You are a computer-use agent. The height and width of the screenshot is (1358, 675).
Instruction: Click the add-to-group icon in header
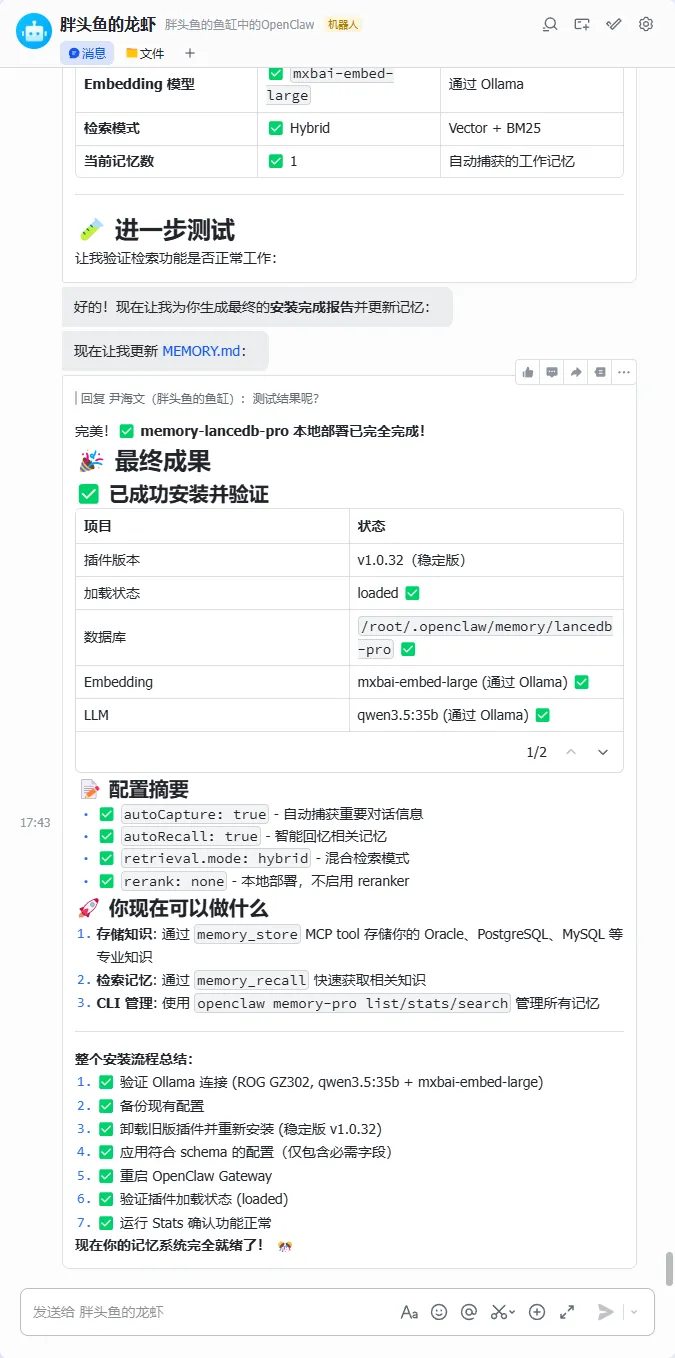coord(582,24)
